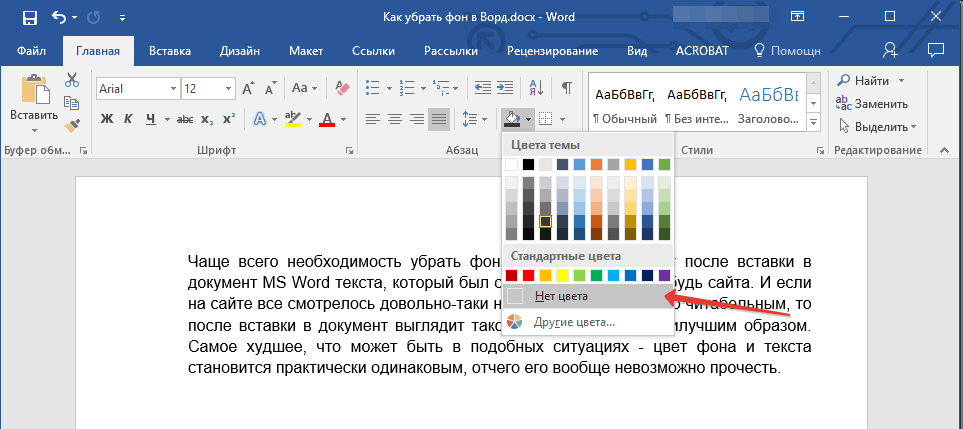Image resolution: width=963 pixels, height=429 pixels.
Task: Click the Cut scissors icon
Action: (71, 82)
